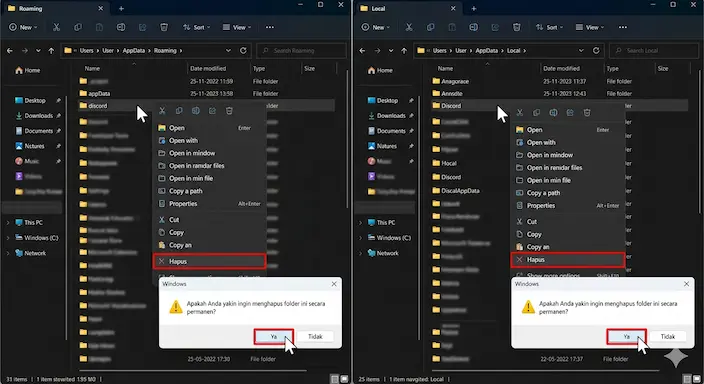The height and width of the screenshot is (384, 704).
Task: Click Copy icon in Roaming window toolbar
Action: [78, 27]
